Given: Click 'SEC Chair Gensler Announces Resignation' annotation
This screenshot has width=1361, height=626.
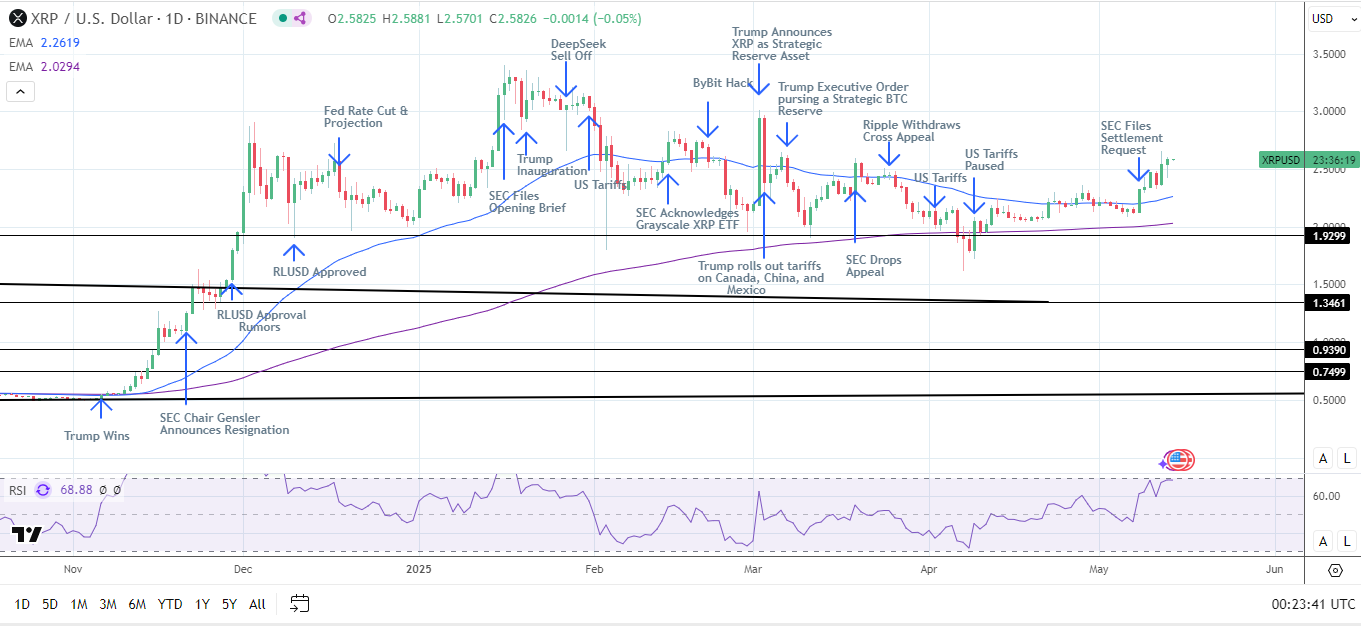Looking at the screenshot, I should 224,424.
